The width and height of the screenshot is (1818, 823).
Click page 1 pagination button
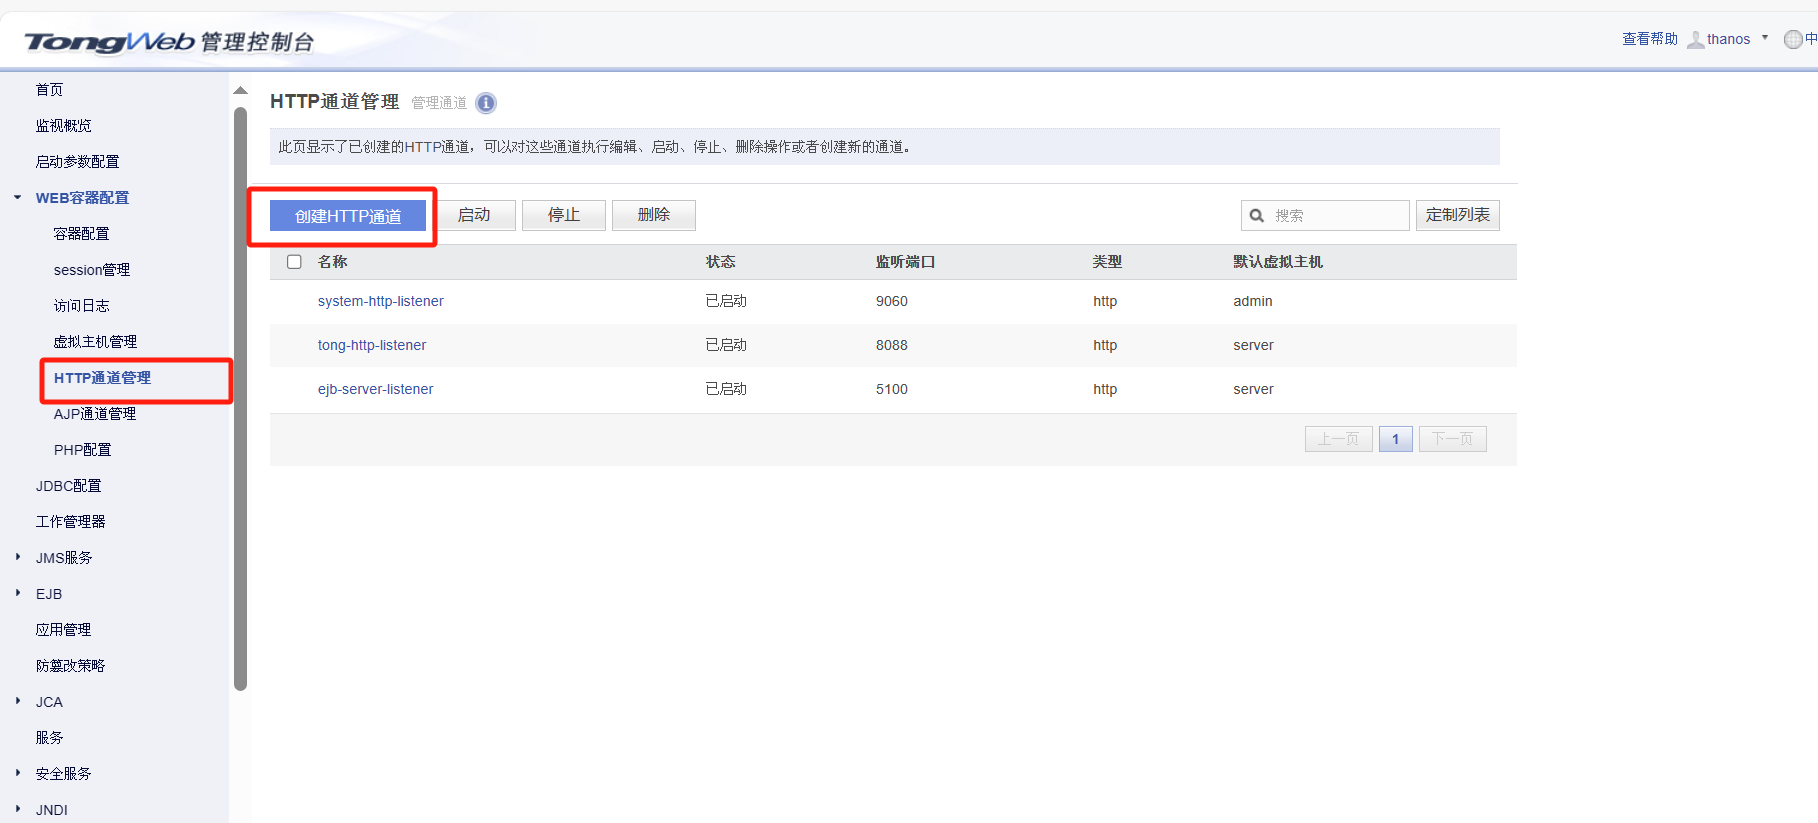(x=1396, y=439)
